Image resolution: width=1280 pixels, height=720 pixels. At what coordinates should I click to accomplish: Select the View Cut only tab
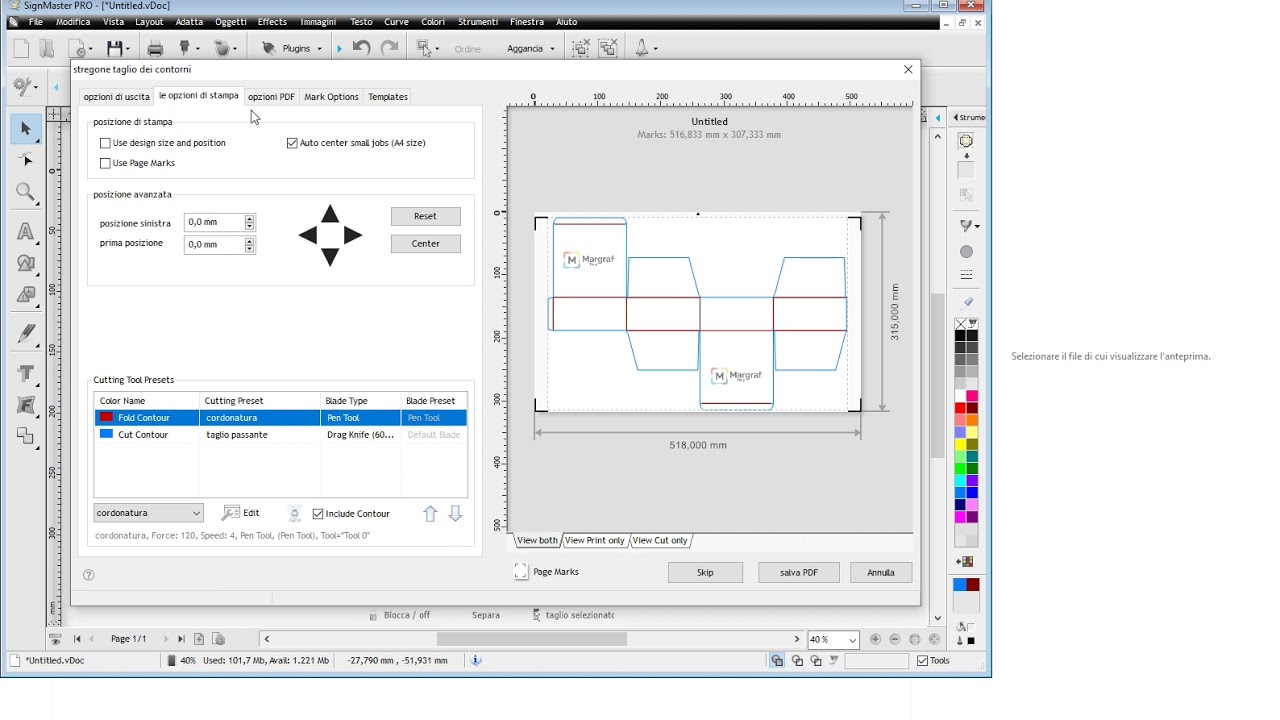(661, 541)
